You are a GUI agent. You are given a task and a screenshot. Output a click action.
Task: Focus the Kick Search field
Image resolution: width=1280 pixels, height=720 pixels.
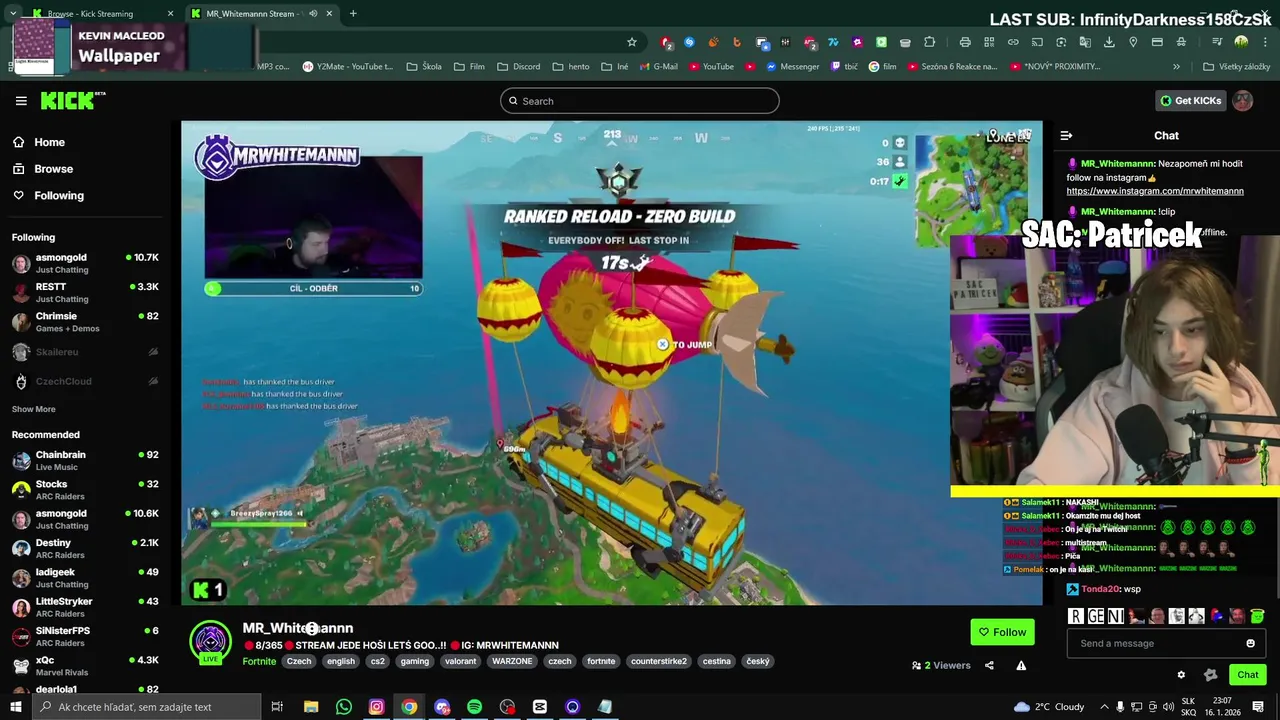point(640,101)
